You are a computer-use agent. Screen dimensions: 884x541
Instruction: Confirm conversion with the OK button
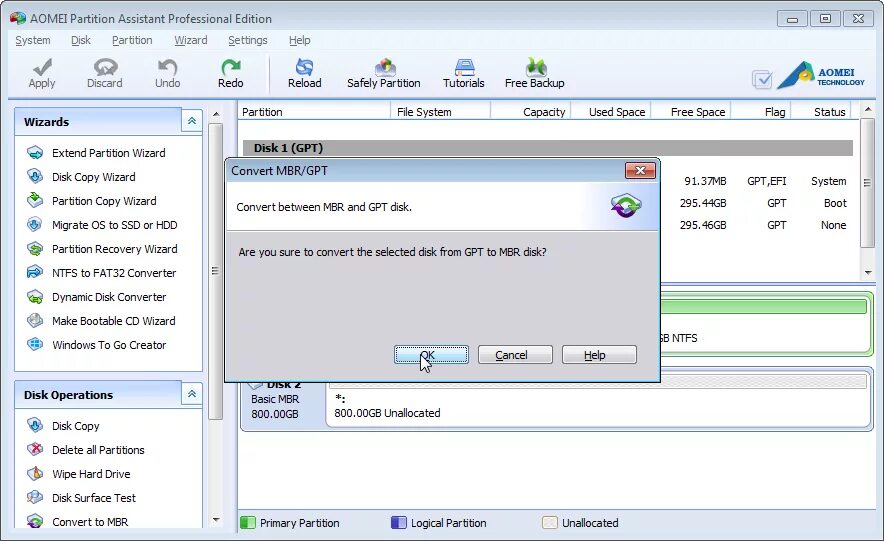(431, 354)
